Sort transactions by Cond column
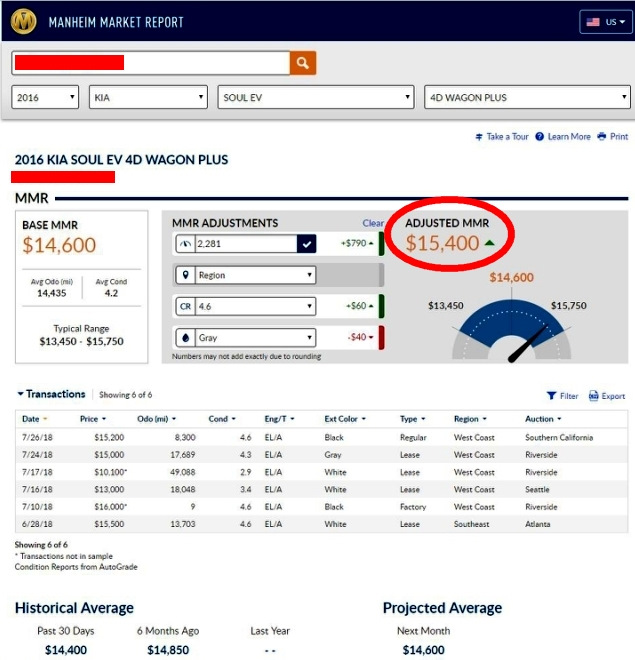The width and height of the screenshot is (635, 660). click(x=222, y=419)
